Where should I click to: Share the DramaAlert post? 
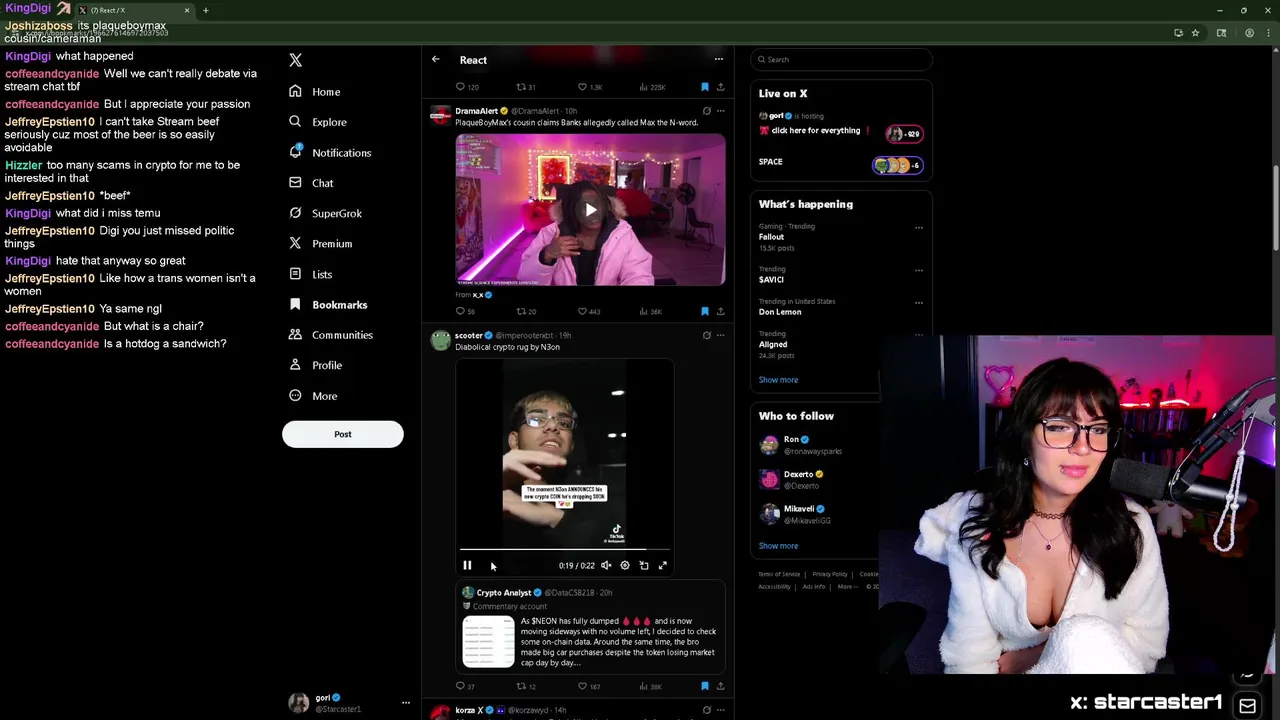click(720, 311)
